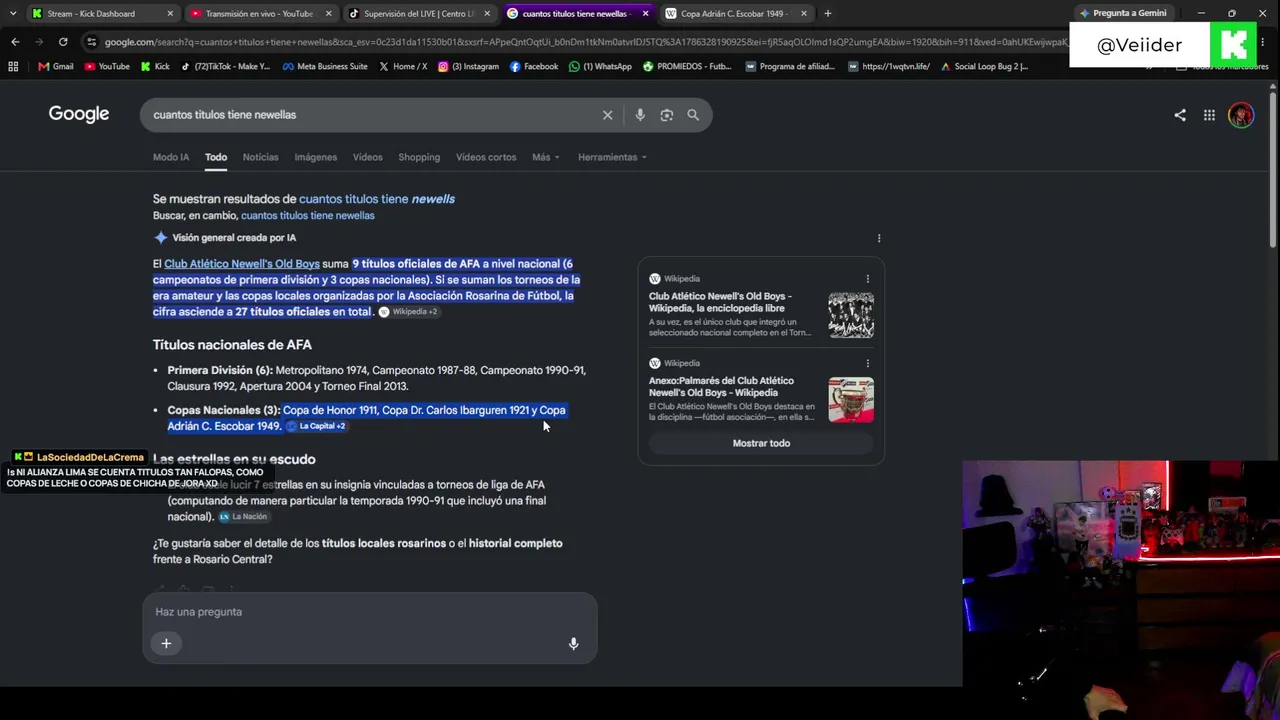
Task: Click the Mostrar todo sources button
Action: coord(761,443)
